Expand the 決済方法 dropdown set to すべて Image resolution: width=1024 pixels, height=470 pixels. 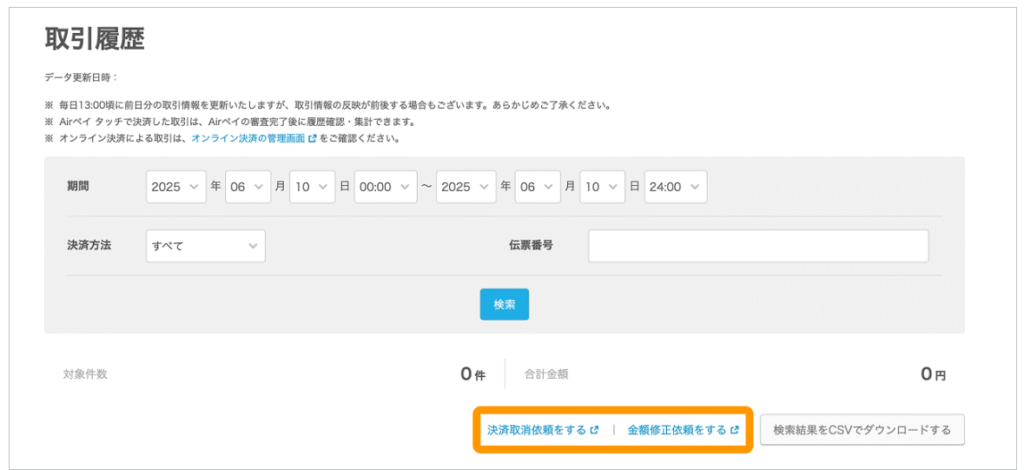pos(205,246)
